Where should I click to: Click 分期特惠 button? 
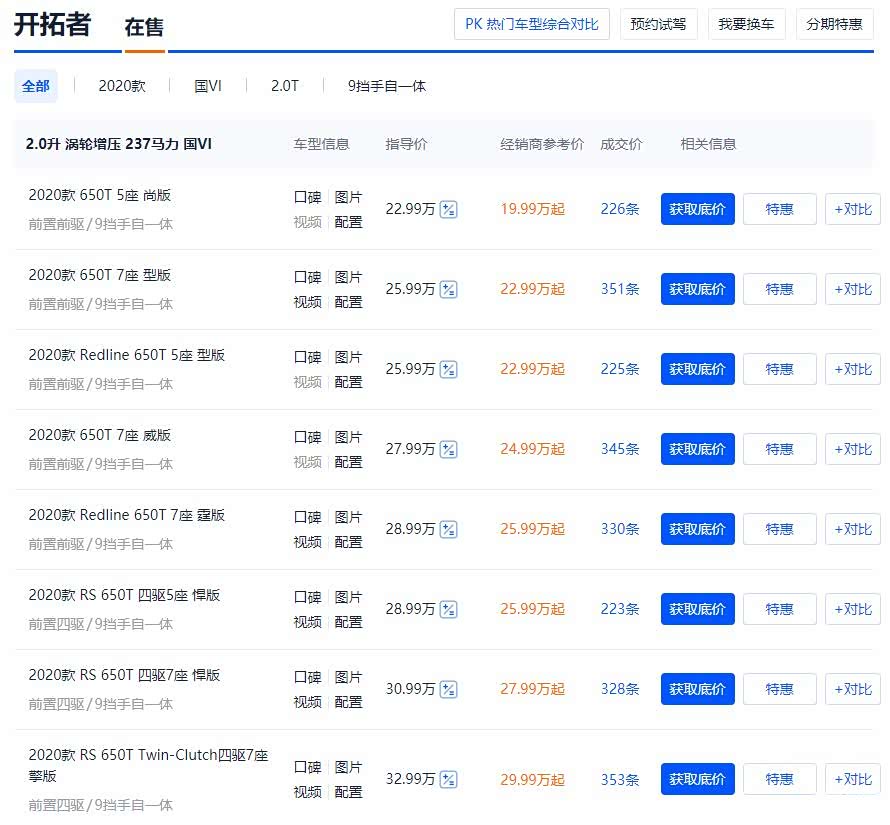click(x=834, y=24)
